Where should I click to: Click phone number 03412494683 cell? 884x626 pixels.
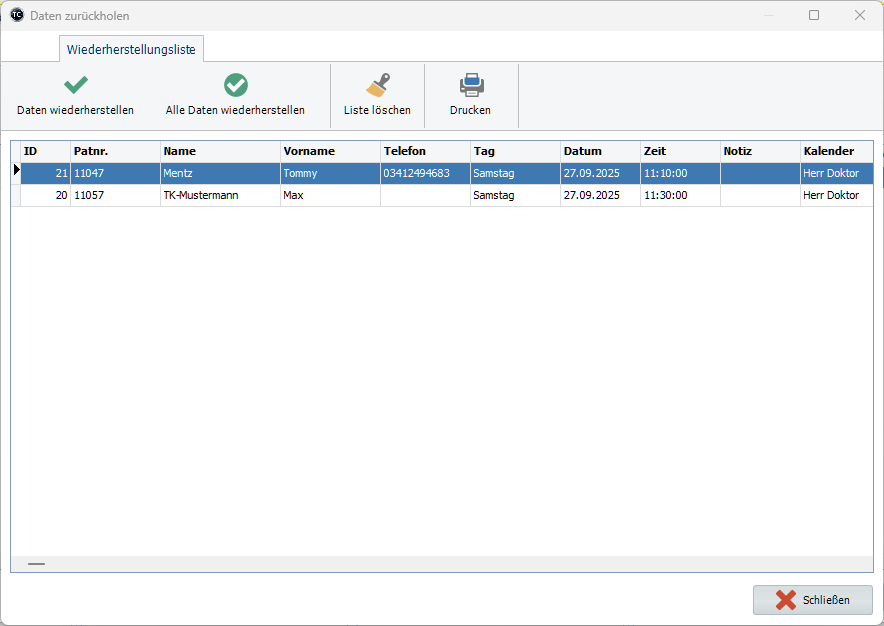click(x=424, y=174)
